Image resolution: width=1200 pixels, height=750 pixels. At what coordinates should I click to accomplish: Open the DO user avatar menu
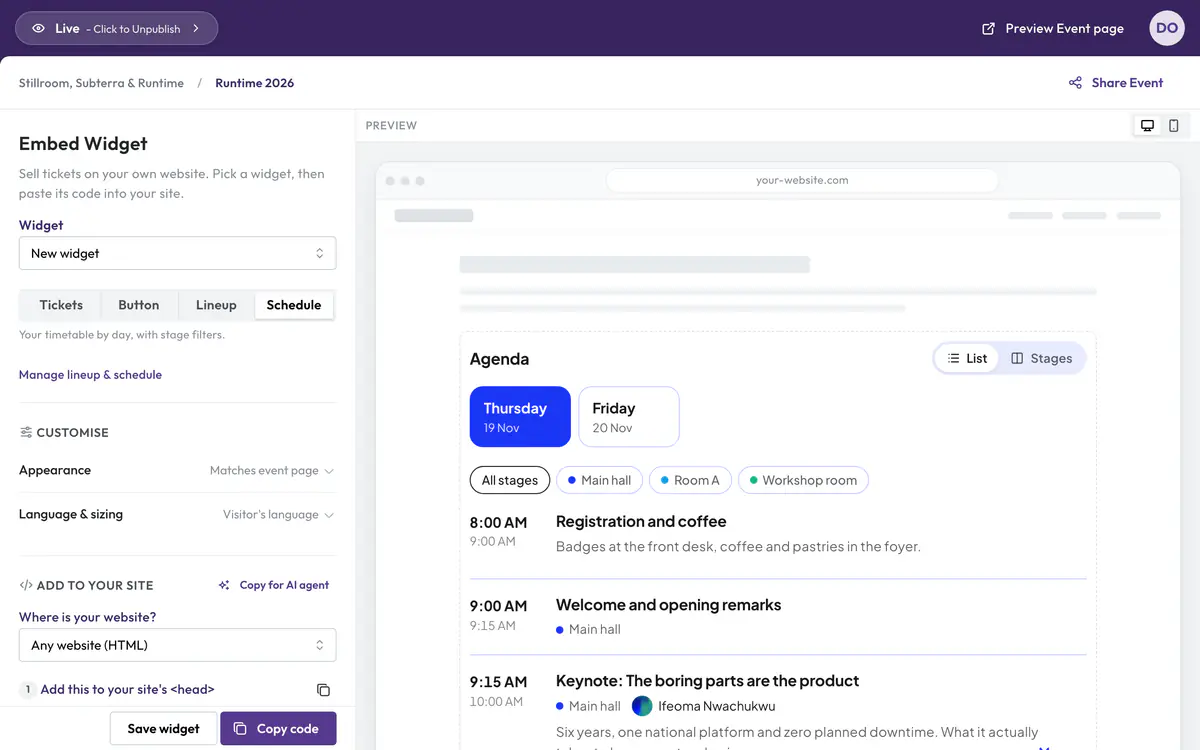[1167, 28]
